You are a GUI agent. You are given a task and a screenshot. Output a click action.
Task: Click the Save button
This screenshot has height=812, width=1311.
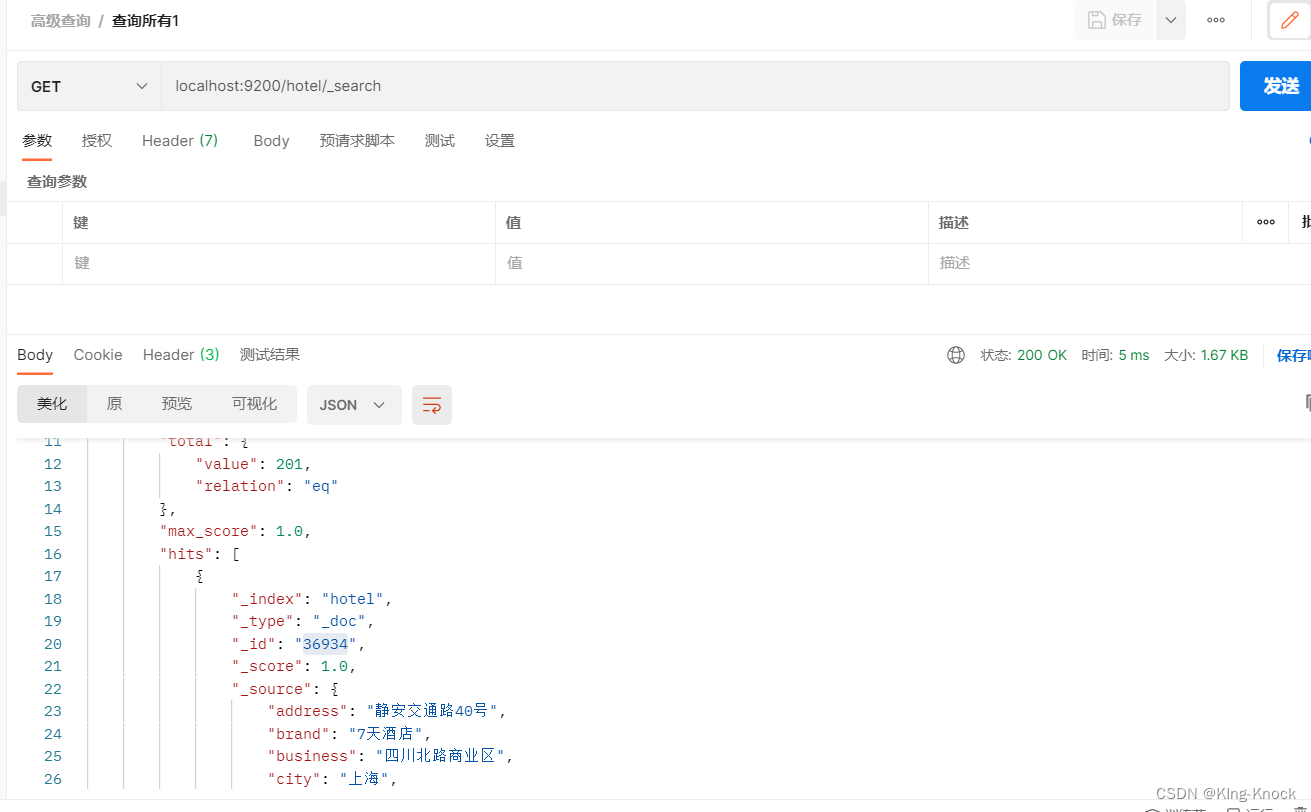coord(1115,20)
